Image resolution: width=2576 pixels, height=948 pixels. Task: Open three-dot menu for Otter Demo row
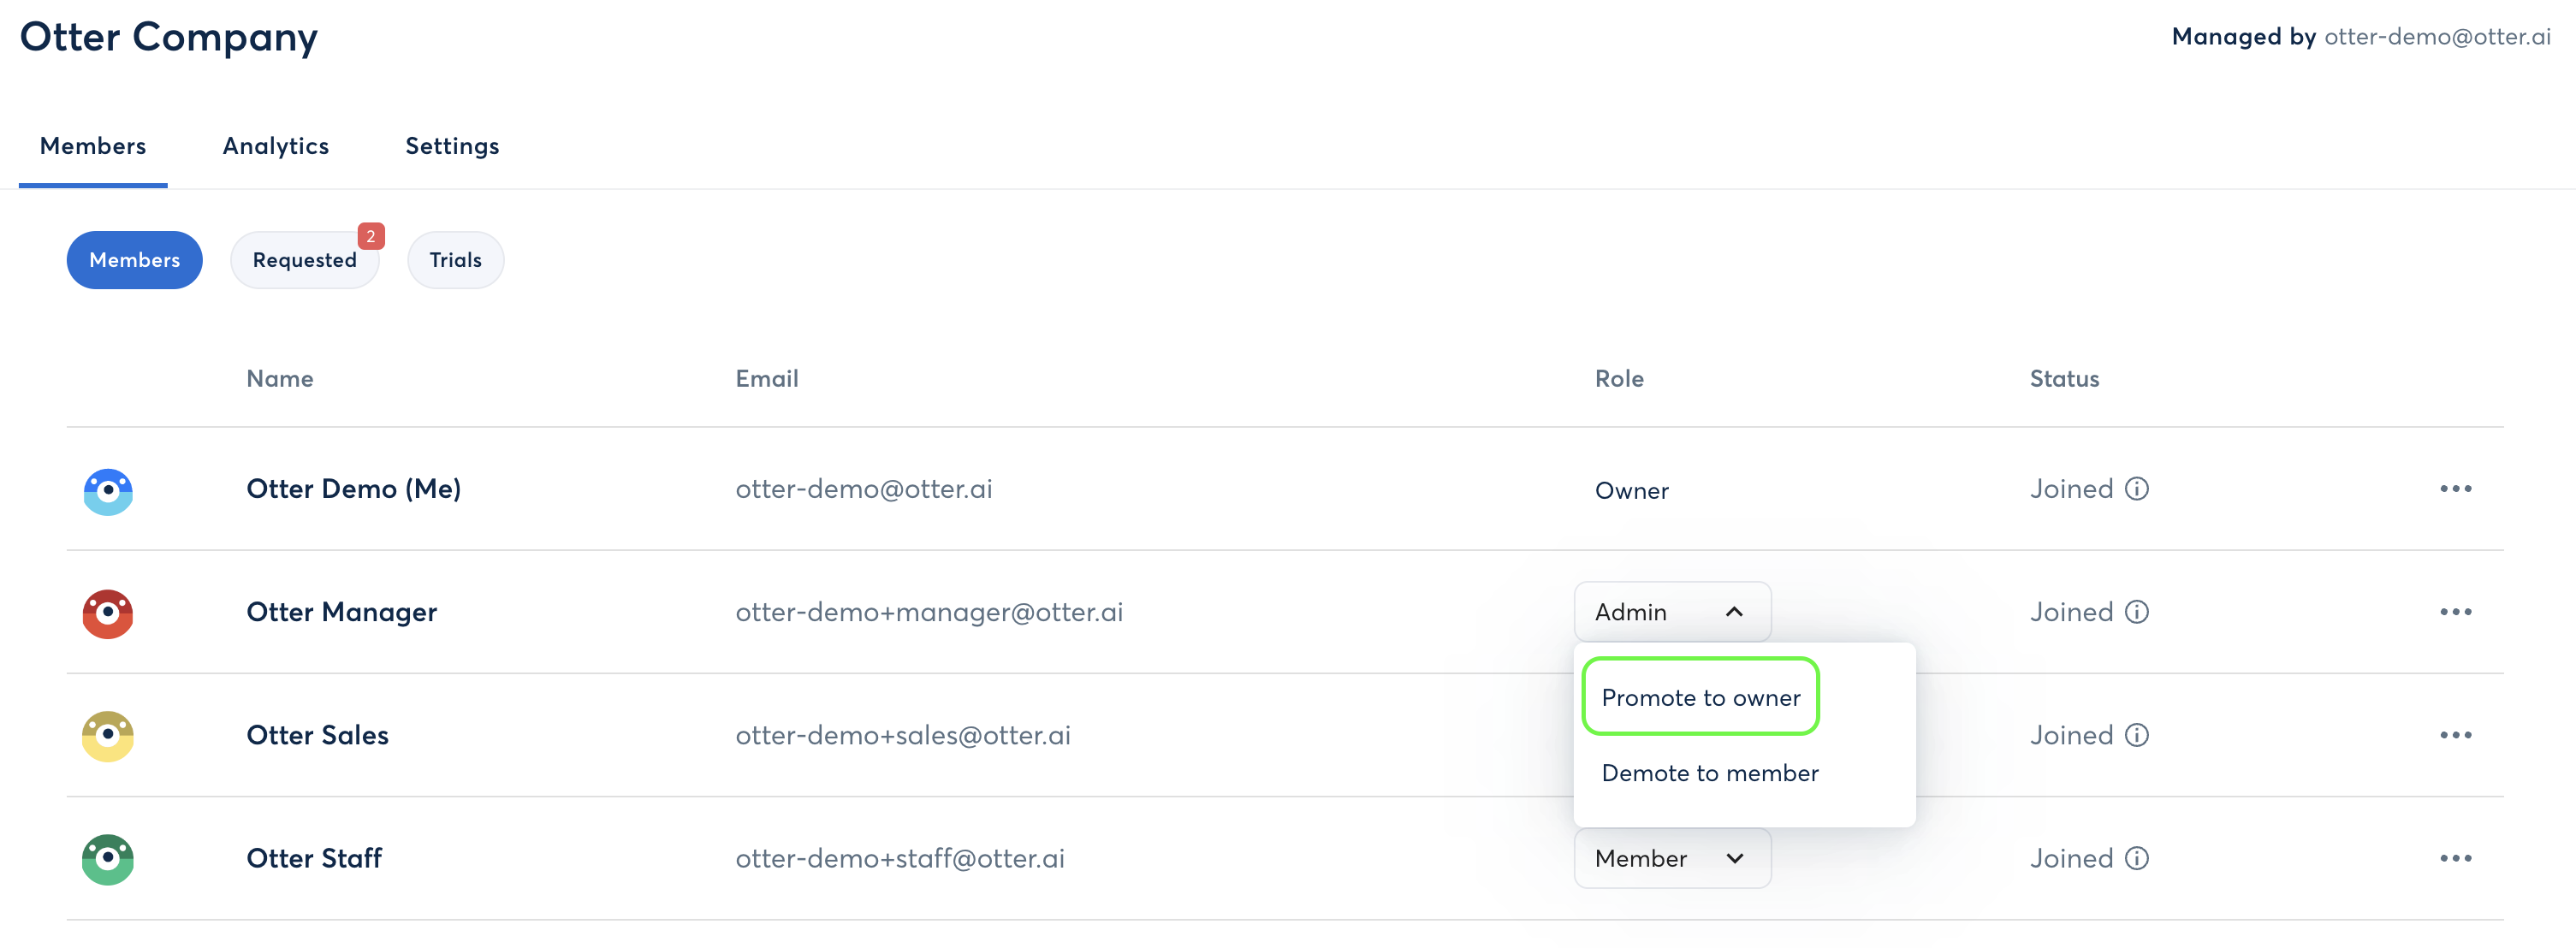click(2455, 489)
